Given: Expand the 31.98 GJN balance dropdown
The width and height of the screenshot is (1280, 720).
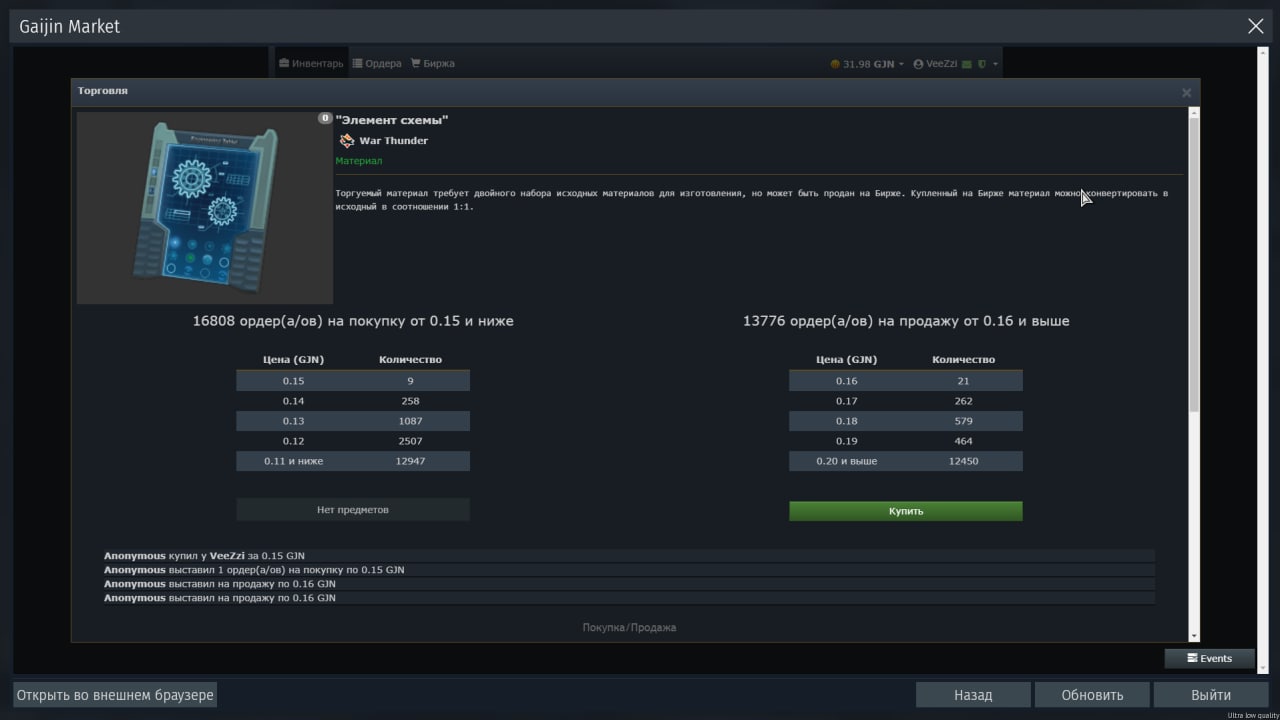Looking at the screenshot, I should [867, 64].
